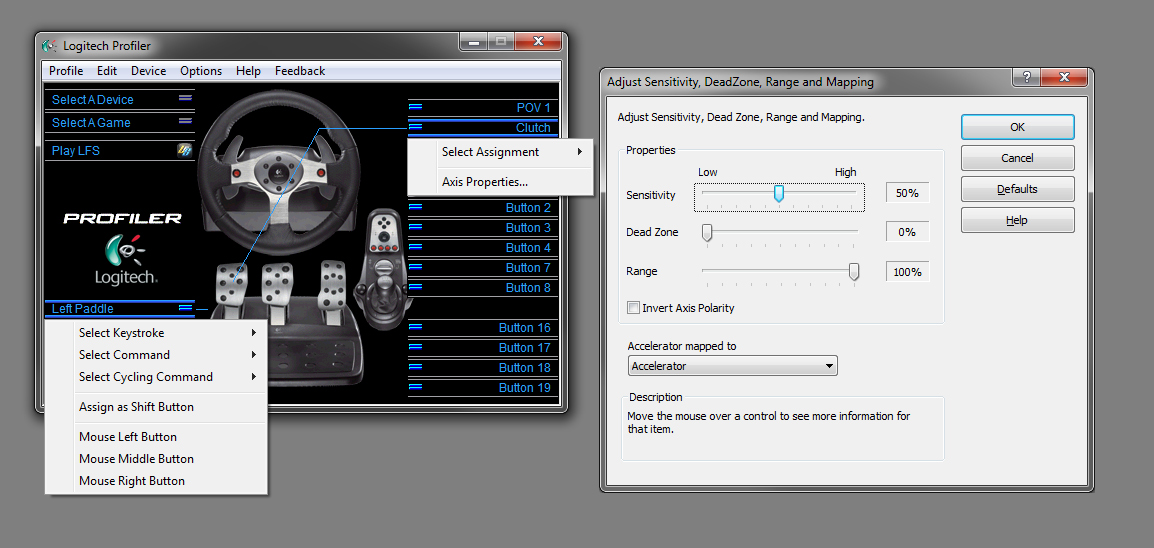Click the Select A Device list icon
The image size is (1154, 548).
185,97
